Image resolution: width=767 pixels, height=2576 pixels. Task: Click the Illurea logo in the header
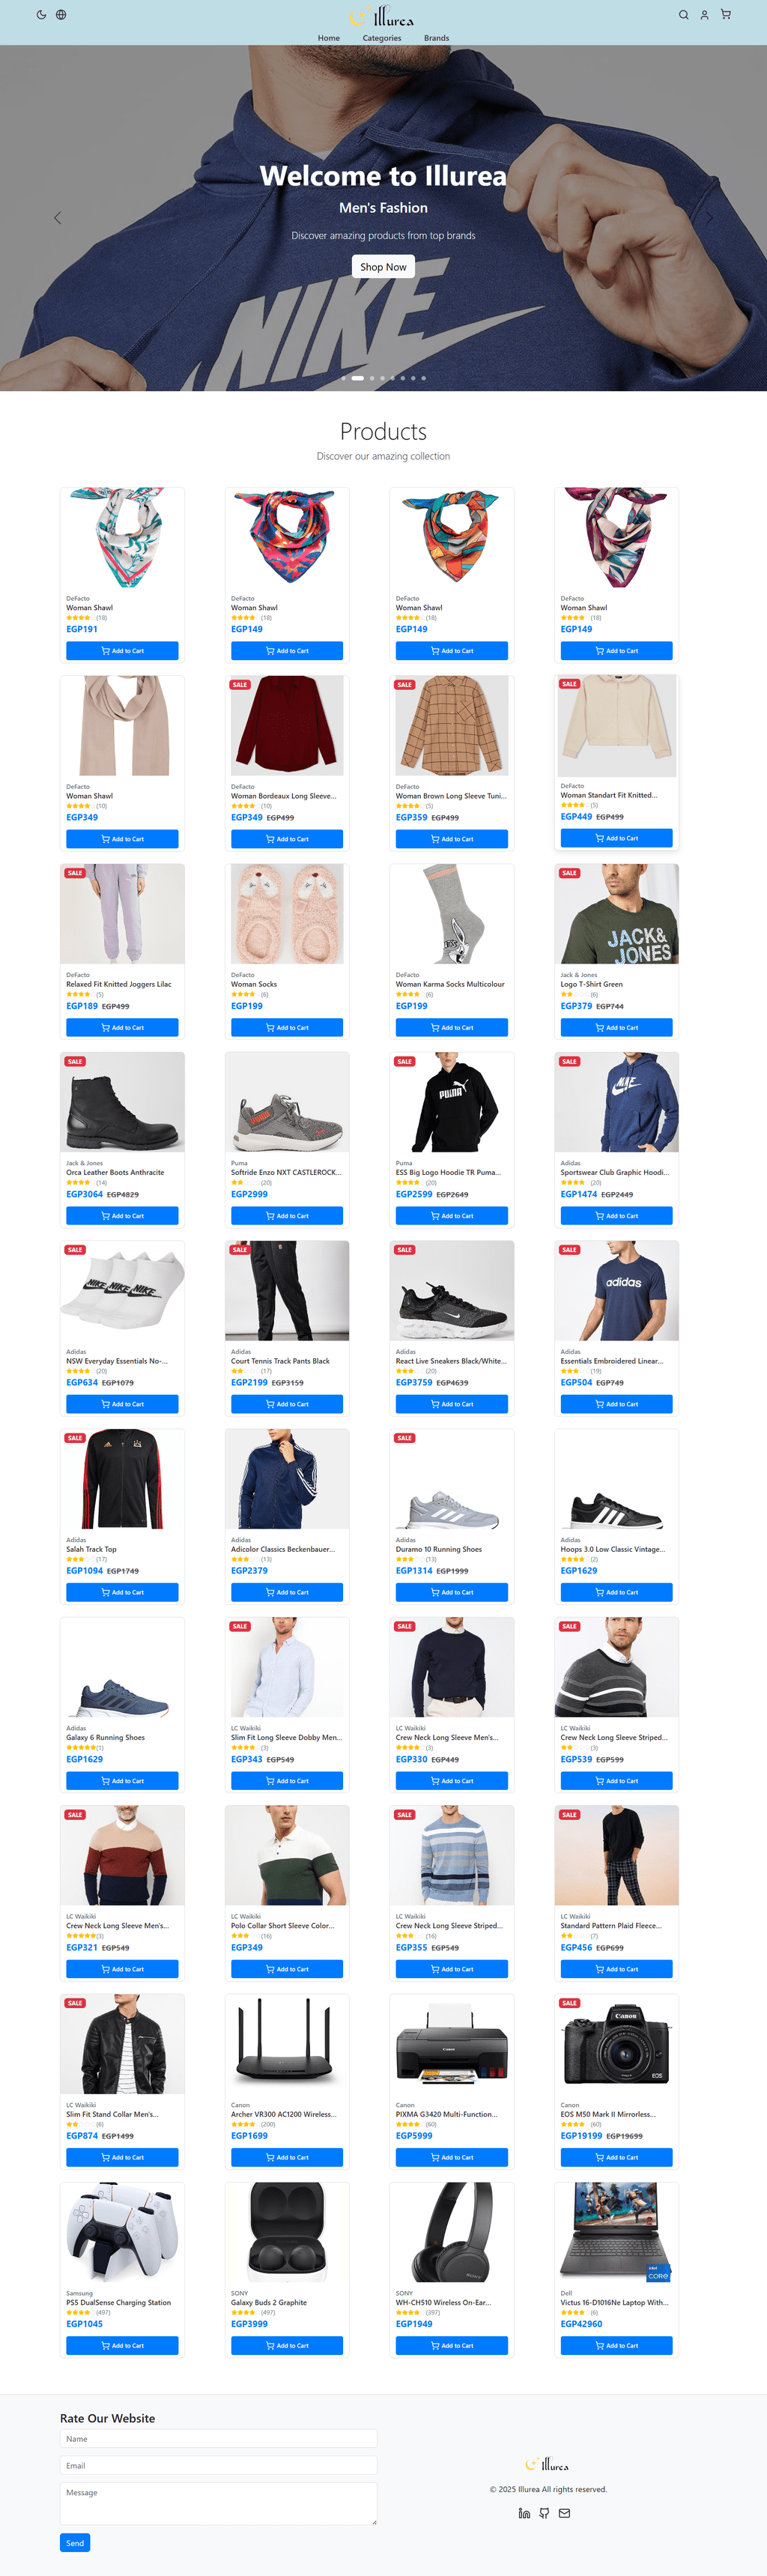point(382,16)
